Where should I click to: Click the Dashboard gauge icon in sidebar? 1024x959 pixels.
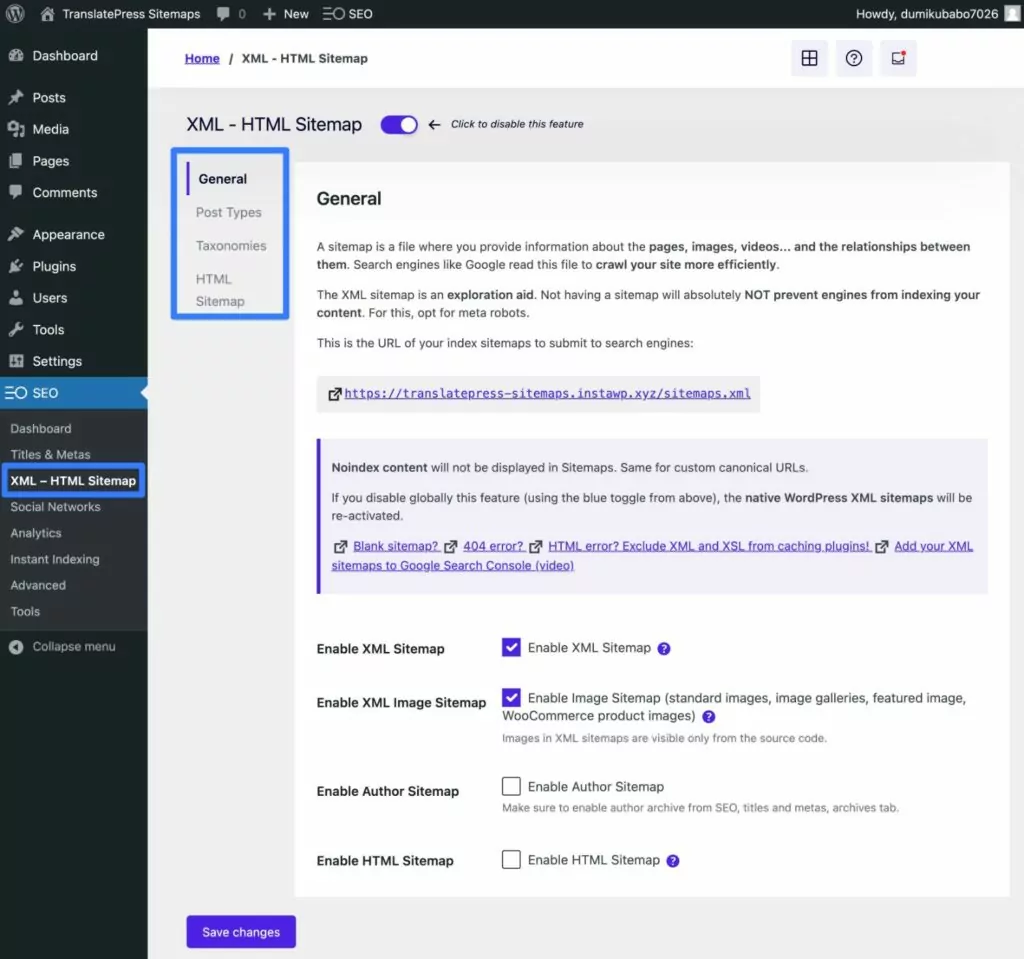[16, 56]
